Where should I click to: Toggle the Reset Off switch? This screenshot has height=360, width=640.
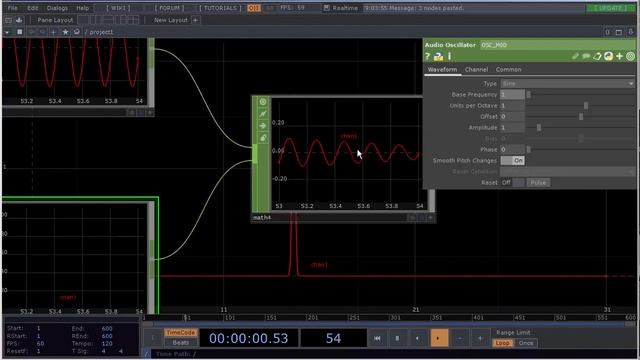513,182
